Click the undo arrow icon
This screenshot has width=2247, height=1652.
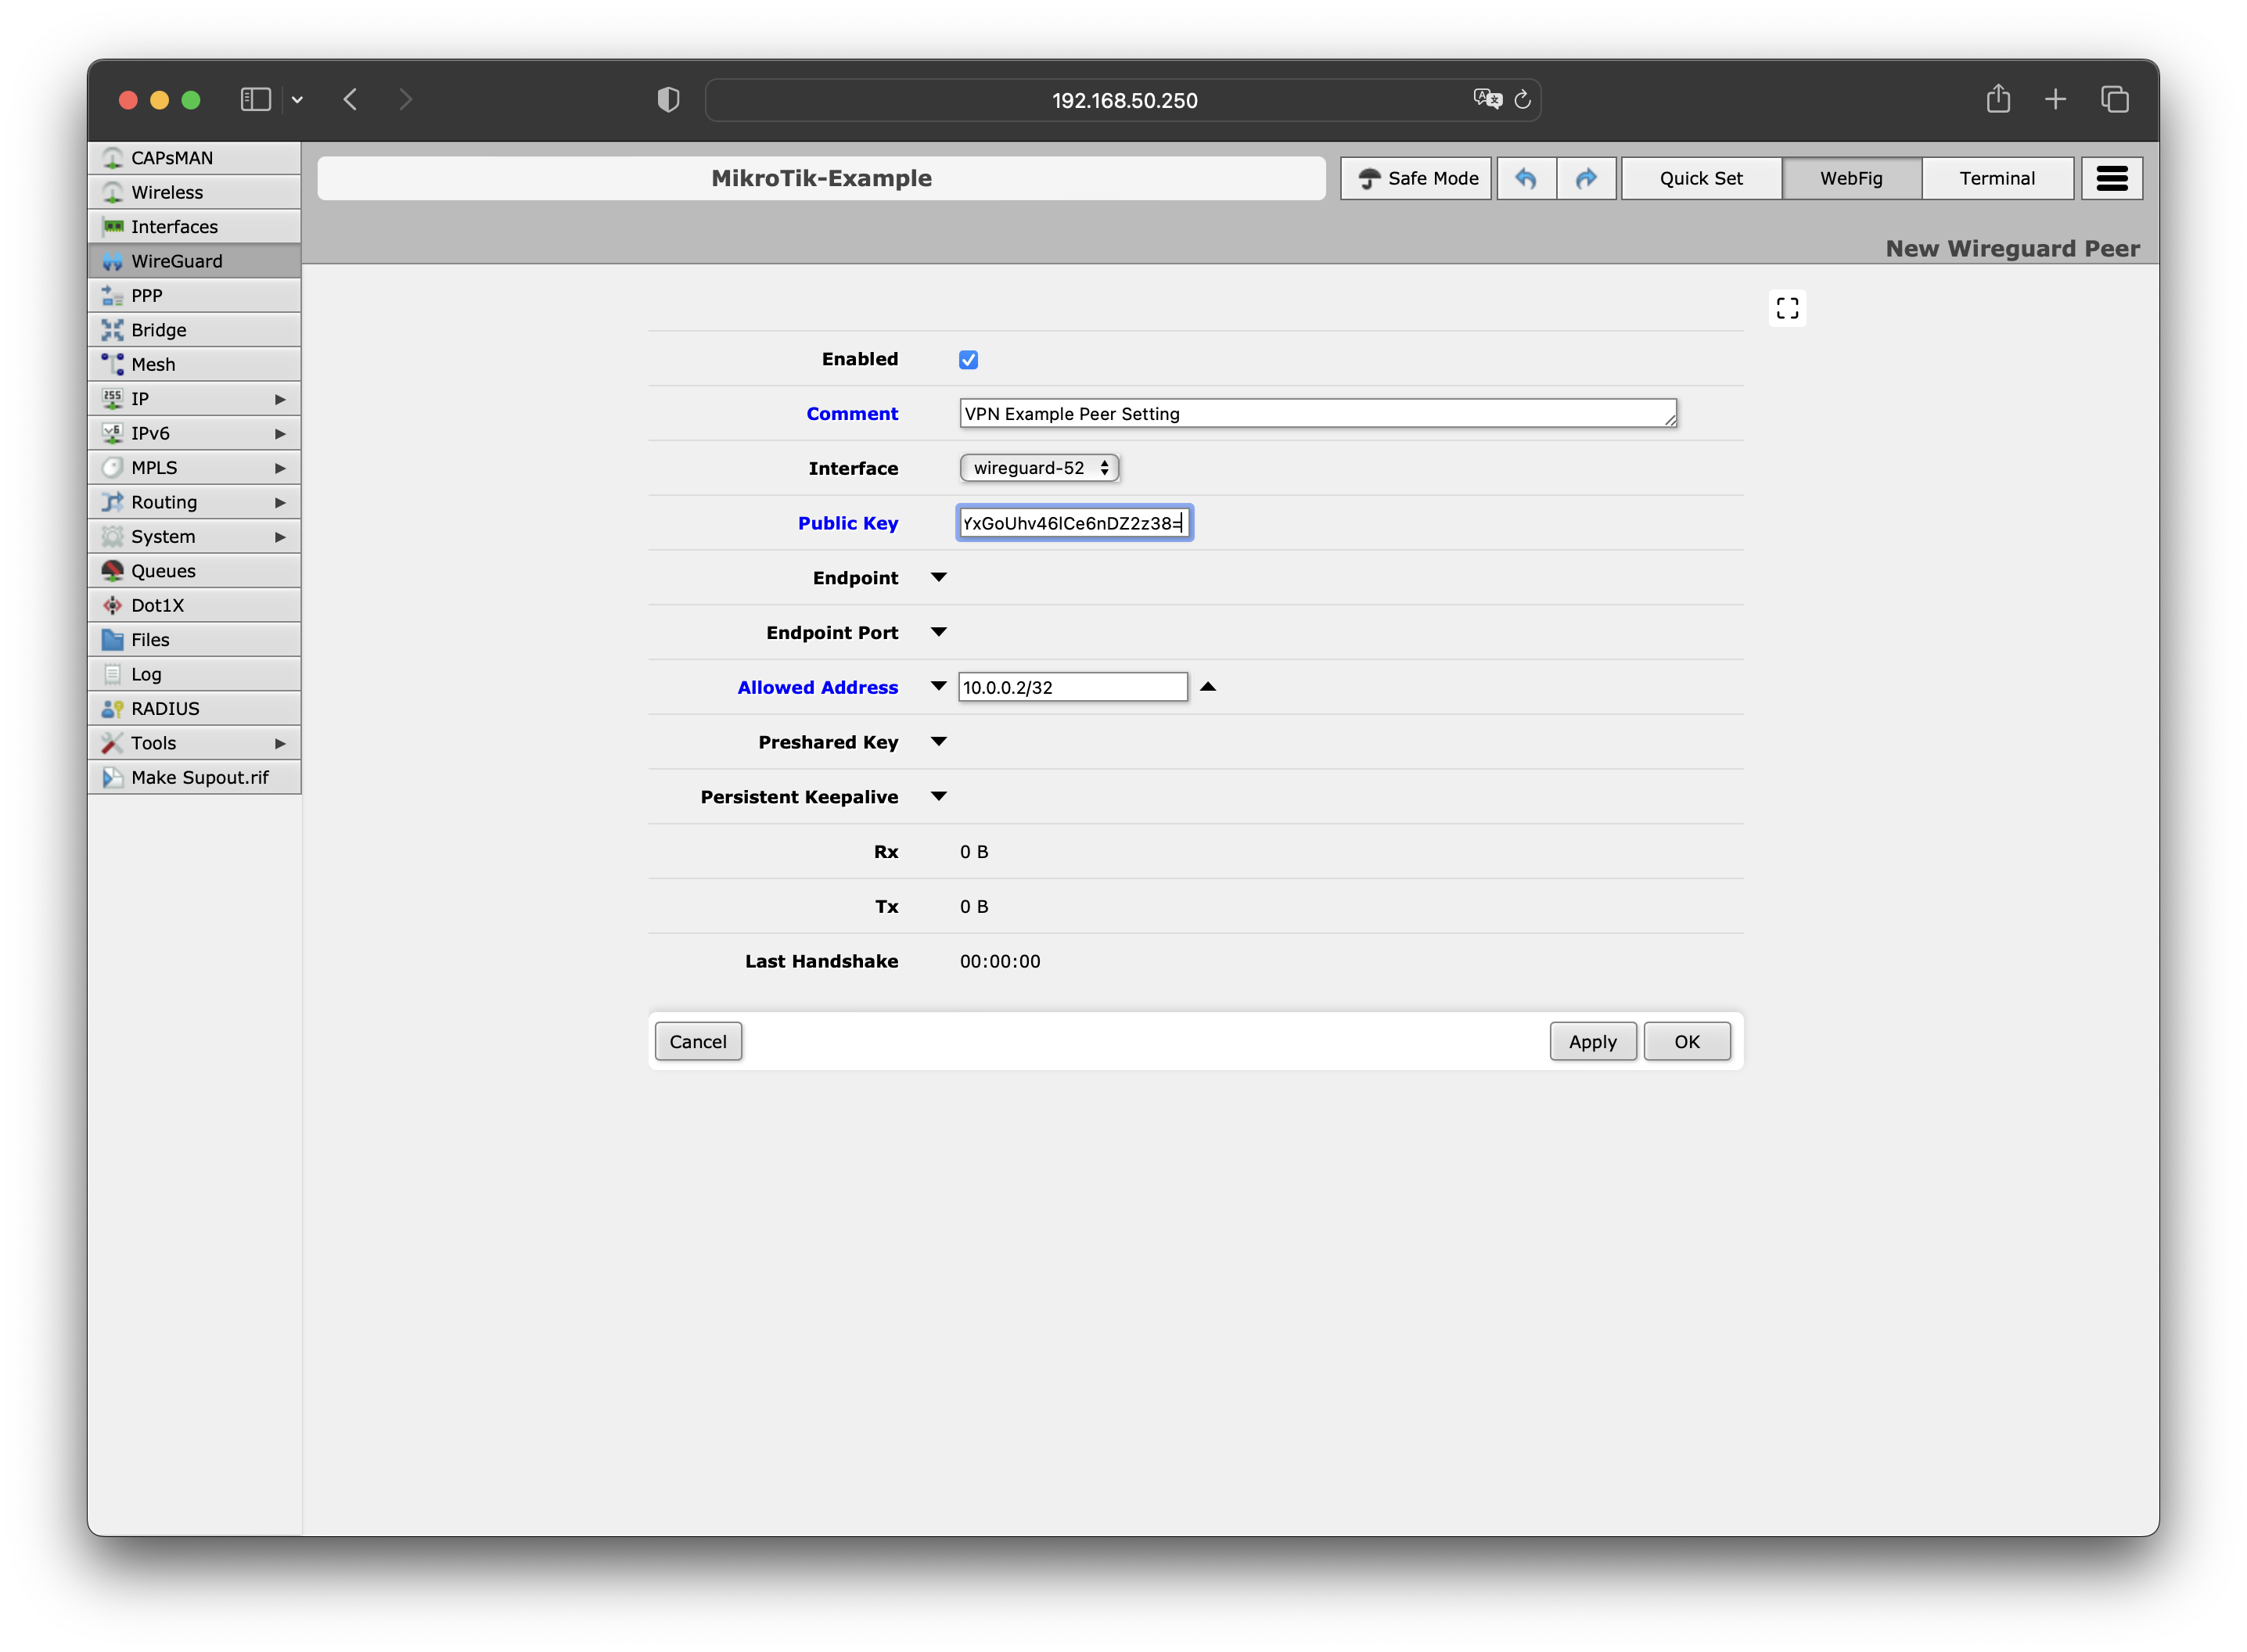click(x=1525, y=178)
